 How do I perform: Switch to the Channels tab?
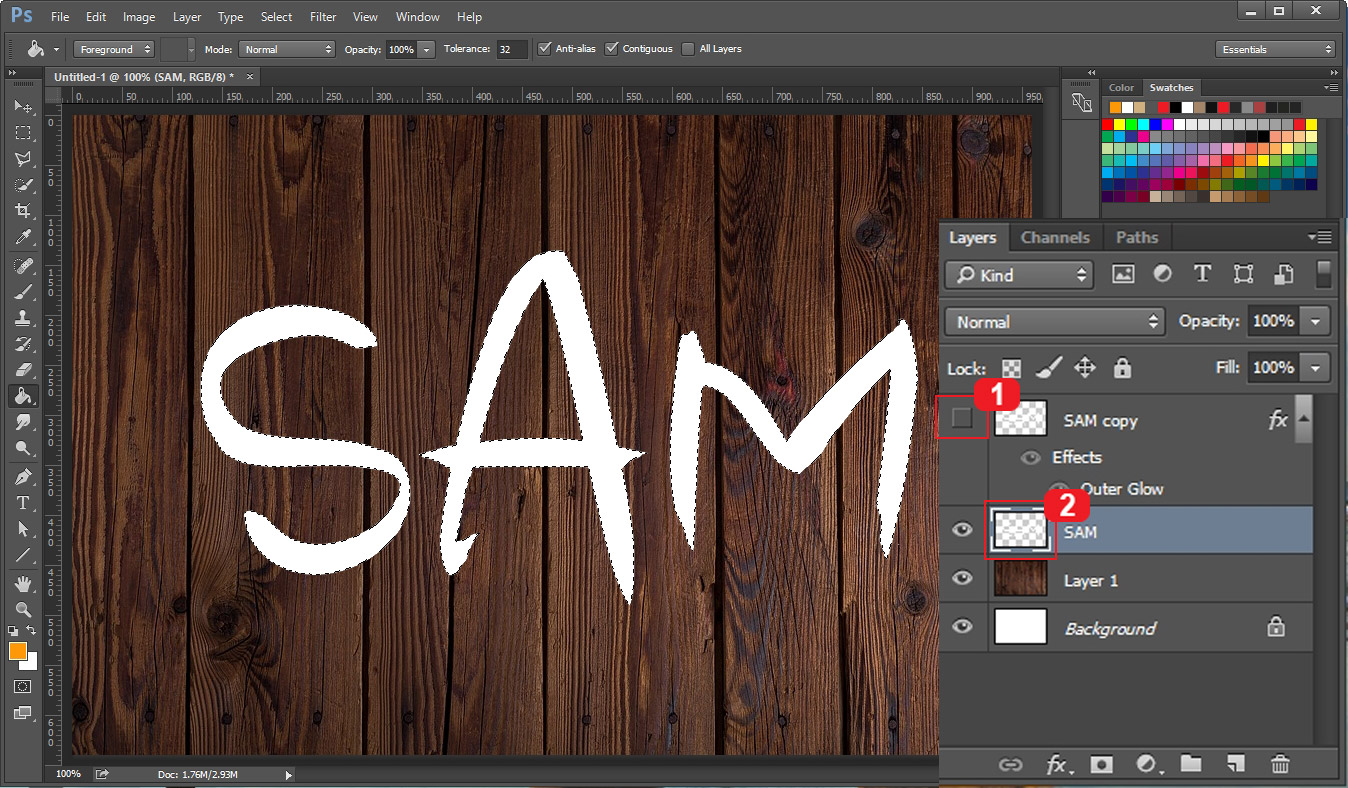coord(1055,237)
